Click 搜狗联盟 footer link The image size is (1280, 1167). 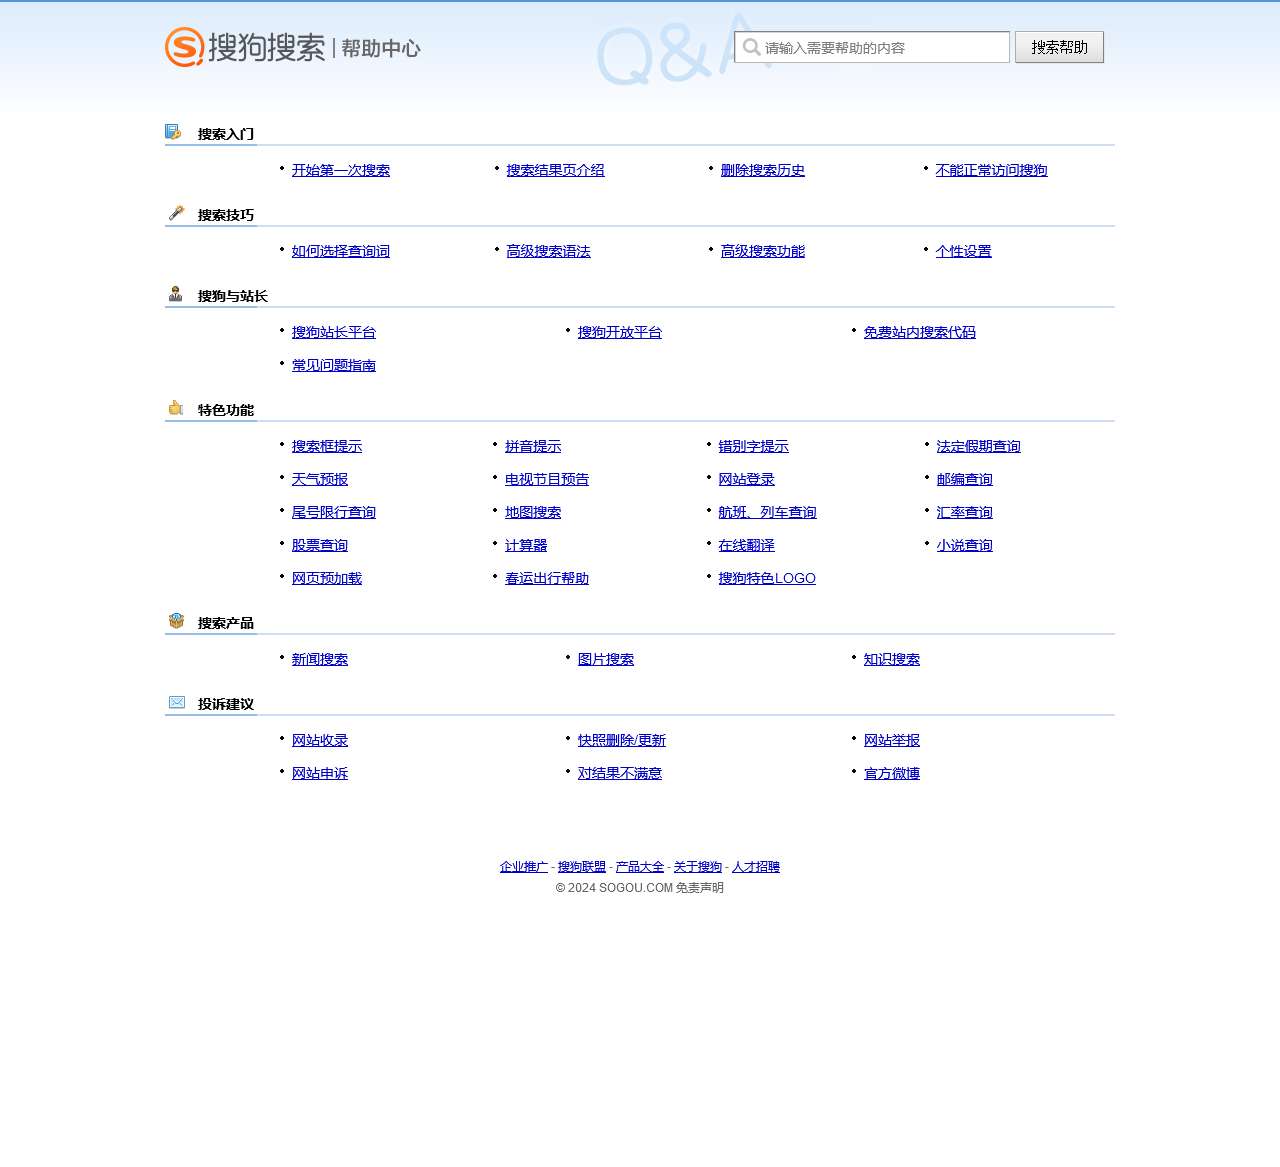(582, 867)
